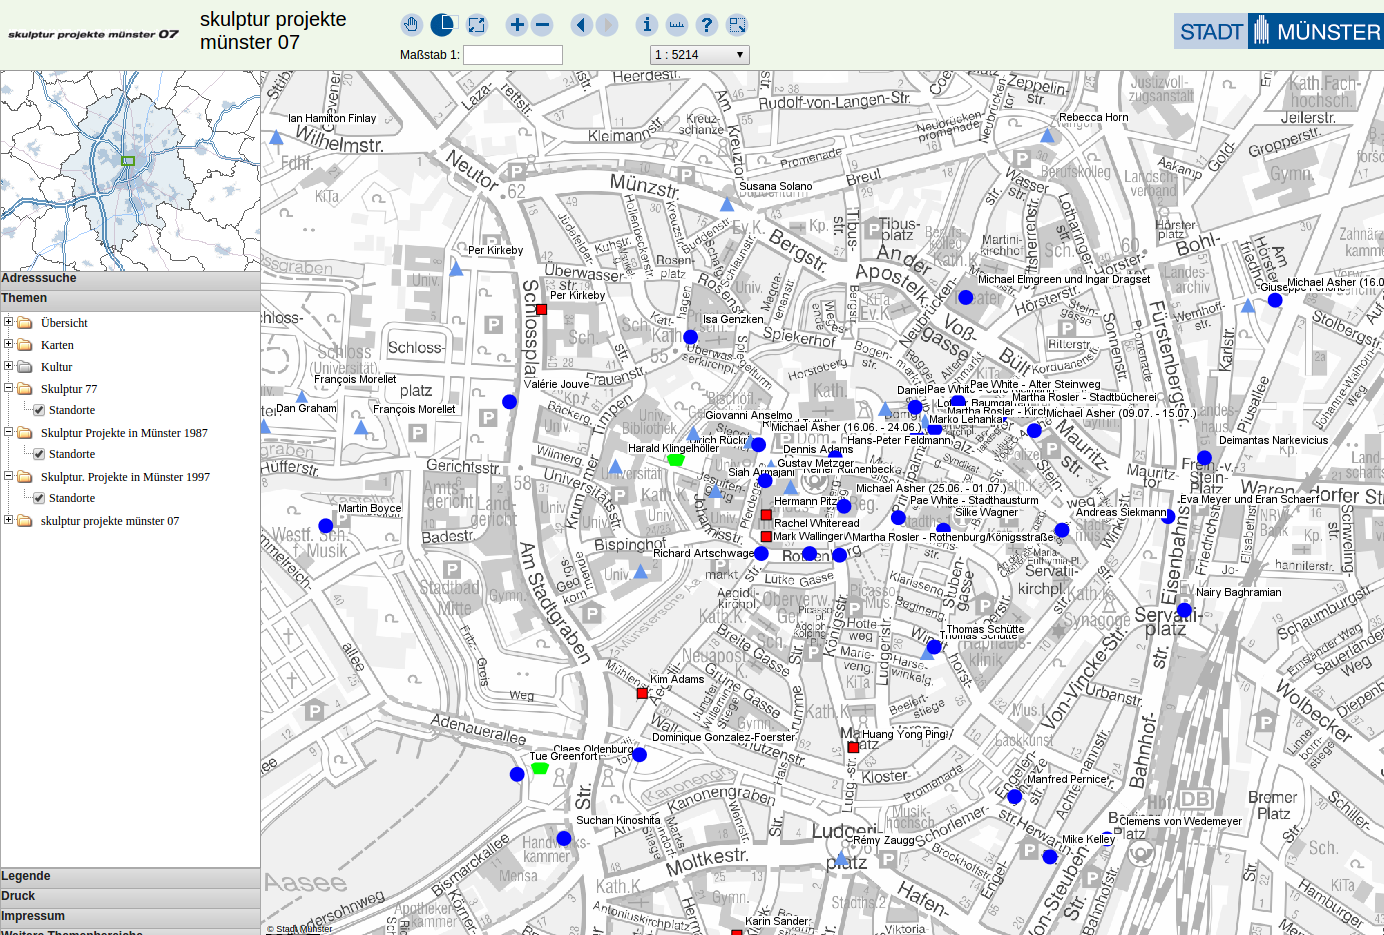Zoom in with the plus button
The image size is (1384, 935).
coord(516,25)
